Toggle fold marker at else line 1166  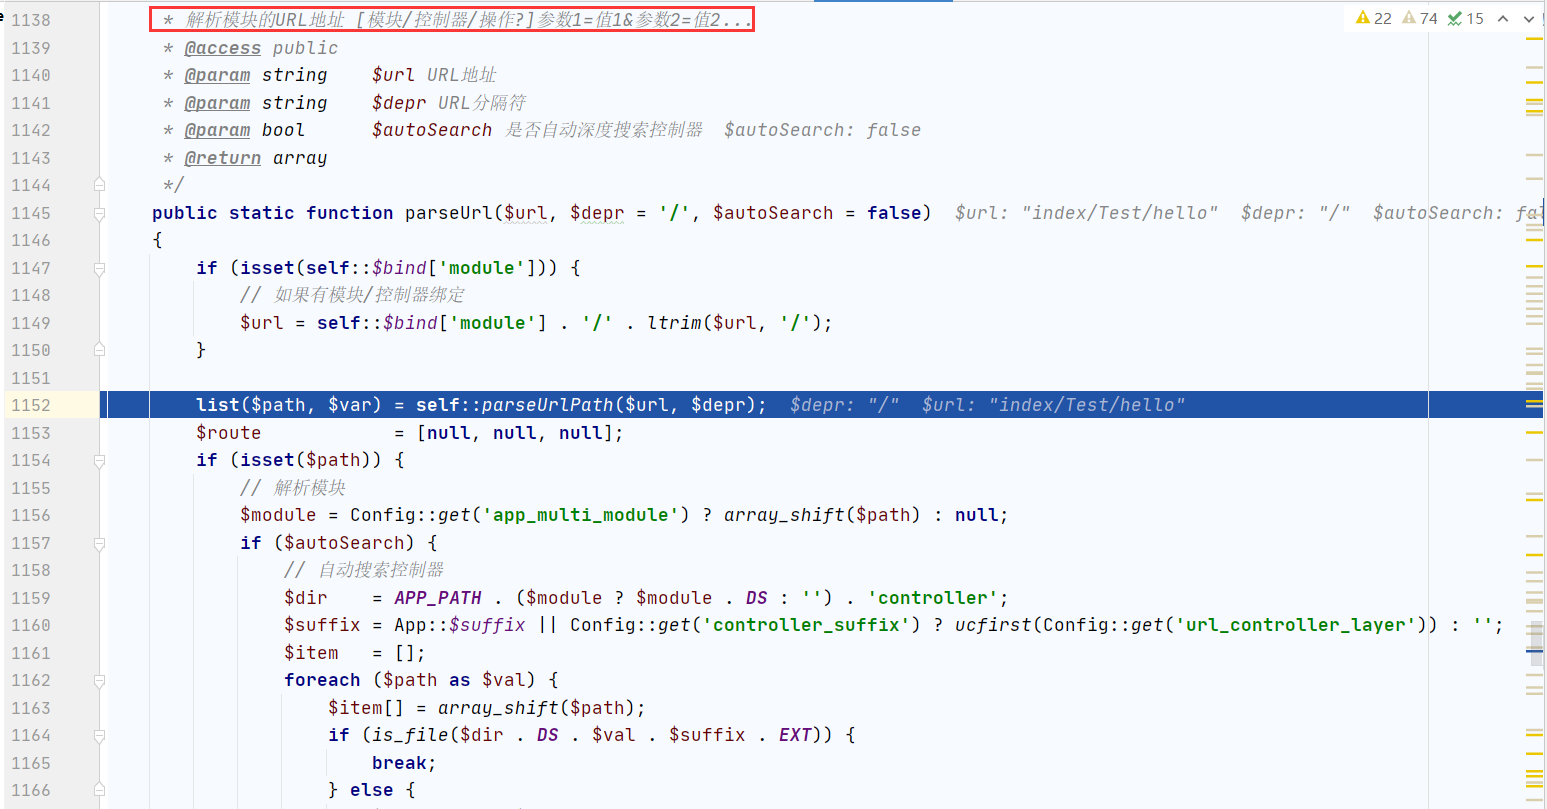(99, 790)
